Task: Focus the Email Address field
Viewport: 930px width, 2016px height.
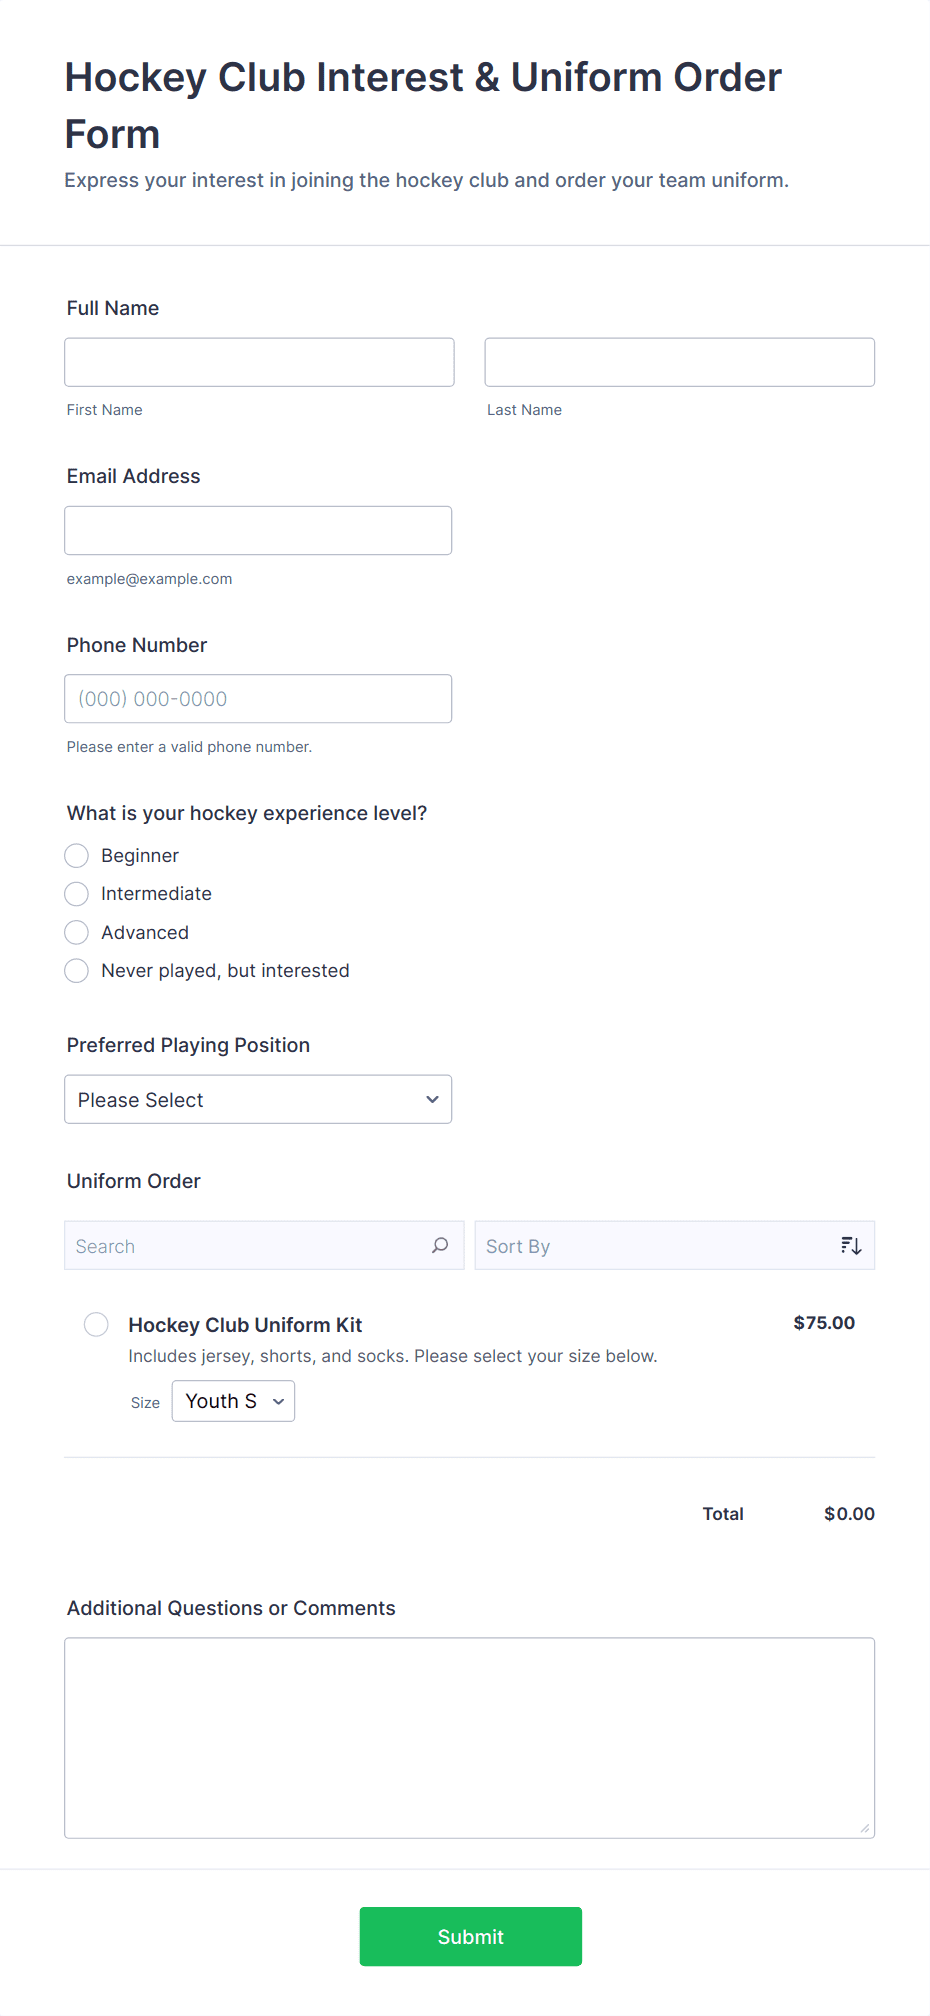Action: point(258,530)
